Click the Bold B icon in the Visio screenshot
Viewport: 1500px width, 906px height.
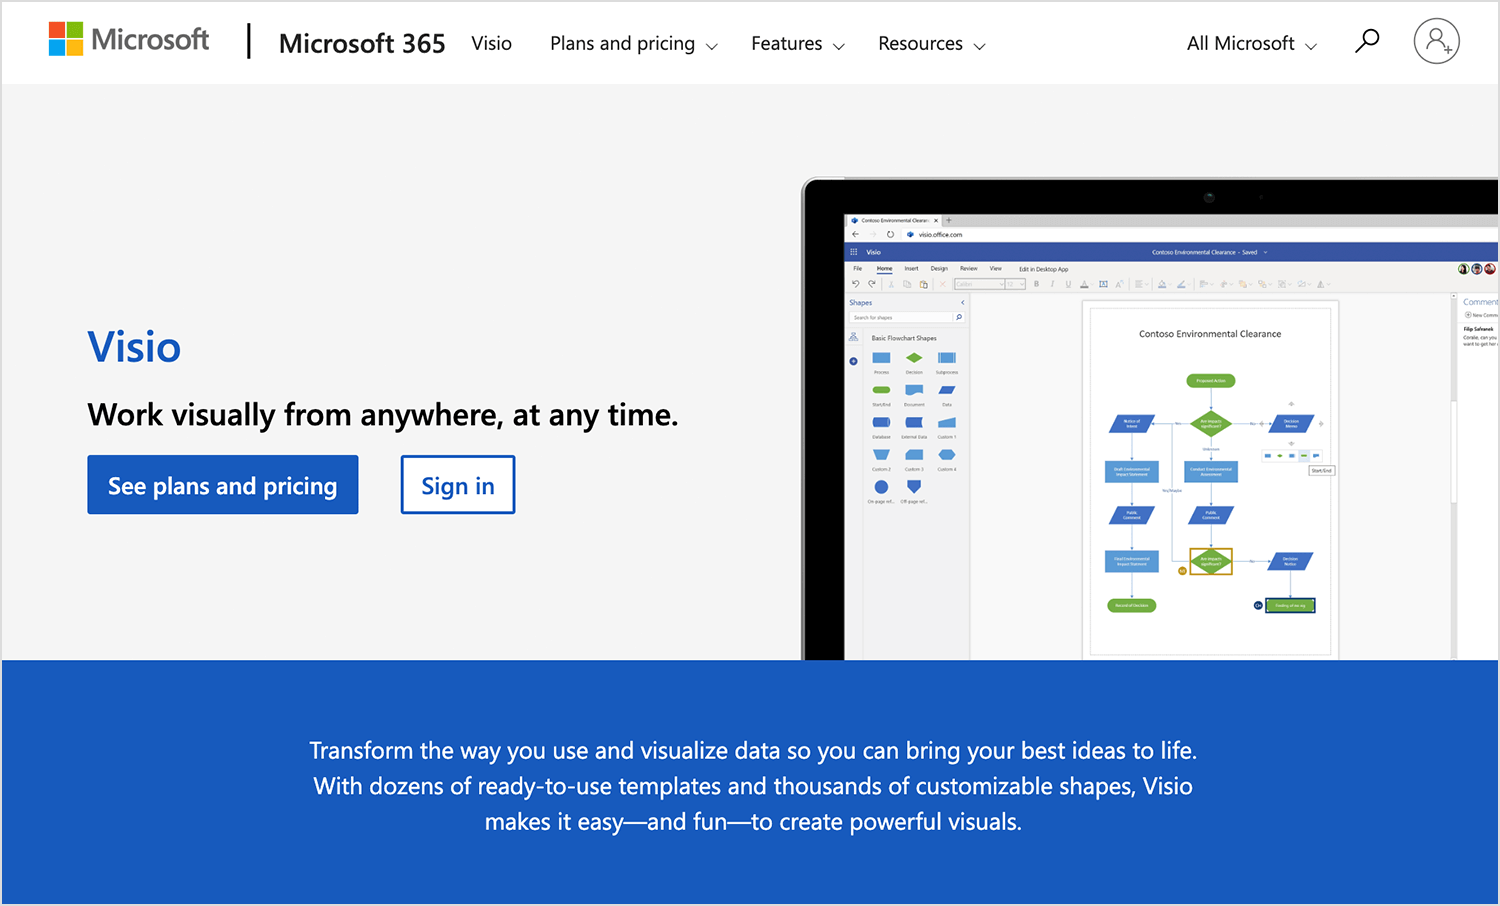pyautogui.click(x=1036, y=284)
